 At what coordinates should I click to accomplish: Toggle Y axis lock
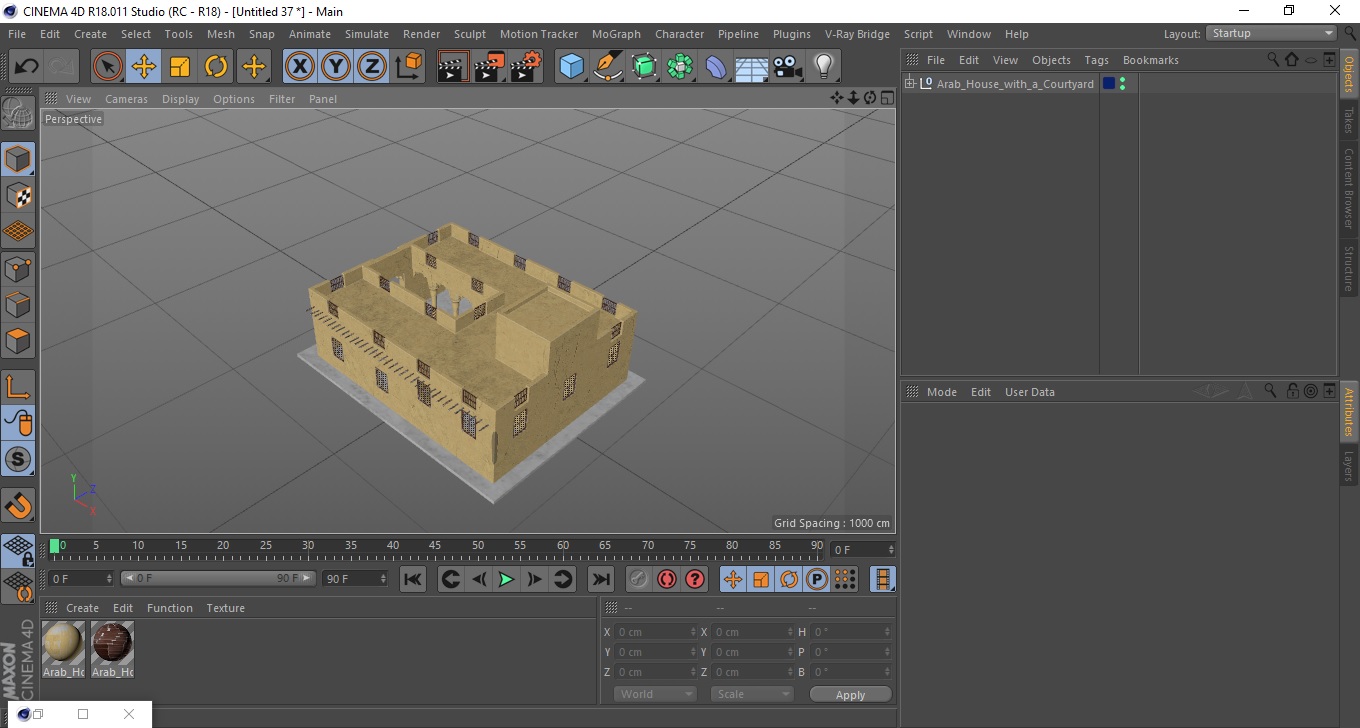click(336, 67)
